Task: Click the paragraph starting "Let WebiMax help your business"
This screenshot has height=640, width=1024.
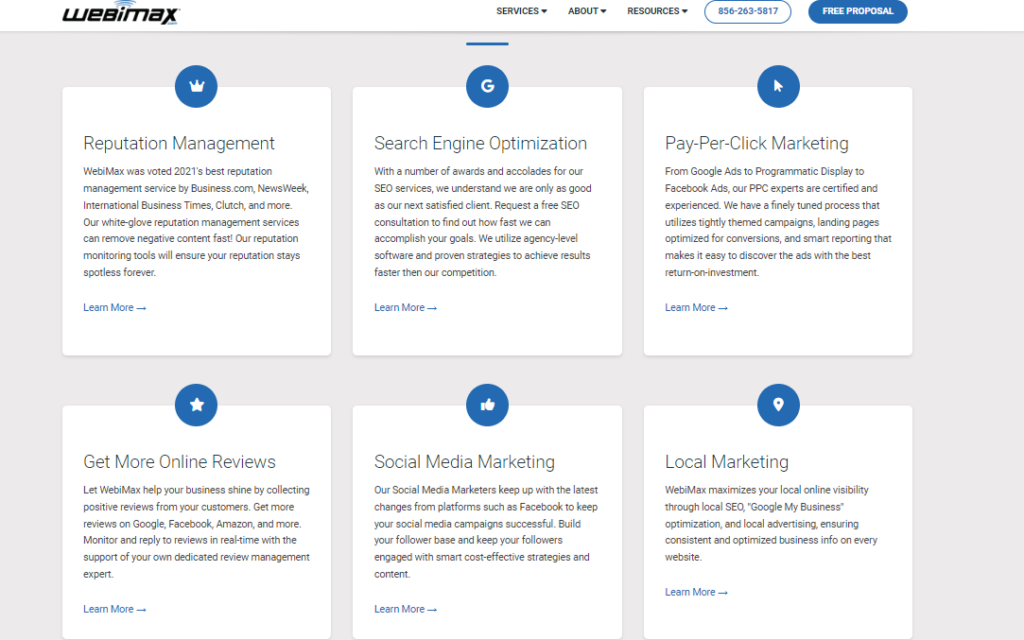Action: pyautogui.click(x=197, y=532)
